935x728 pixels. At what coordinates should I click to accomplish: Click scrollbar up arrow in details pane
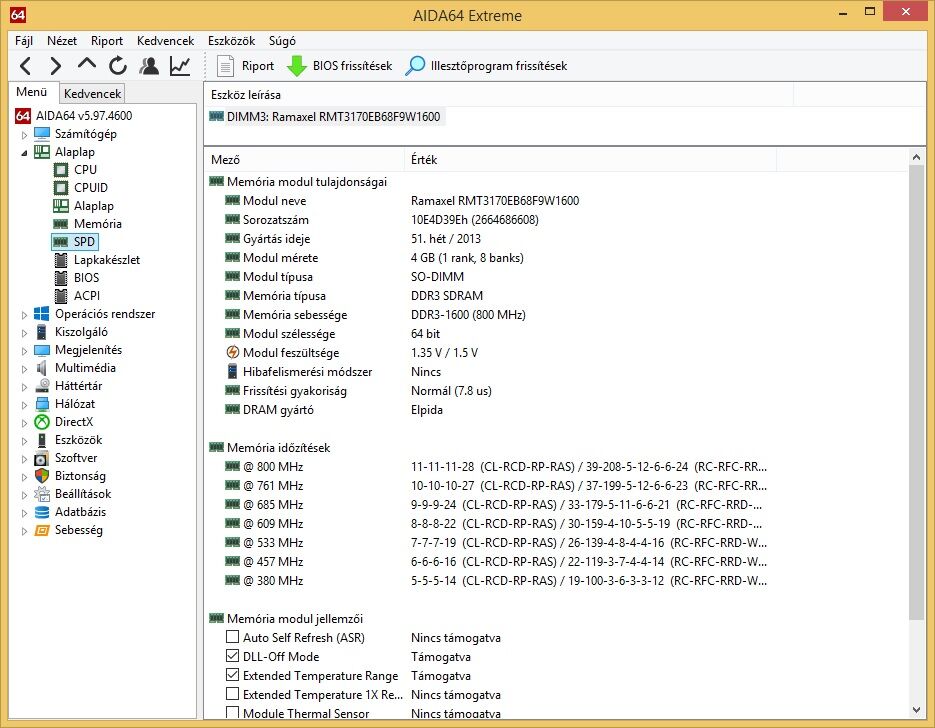tap(917, 157)
